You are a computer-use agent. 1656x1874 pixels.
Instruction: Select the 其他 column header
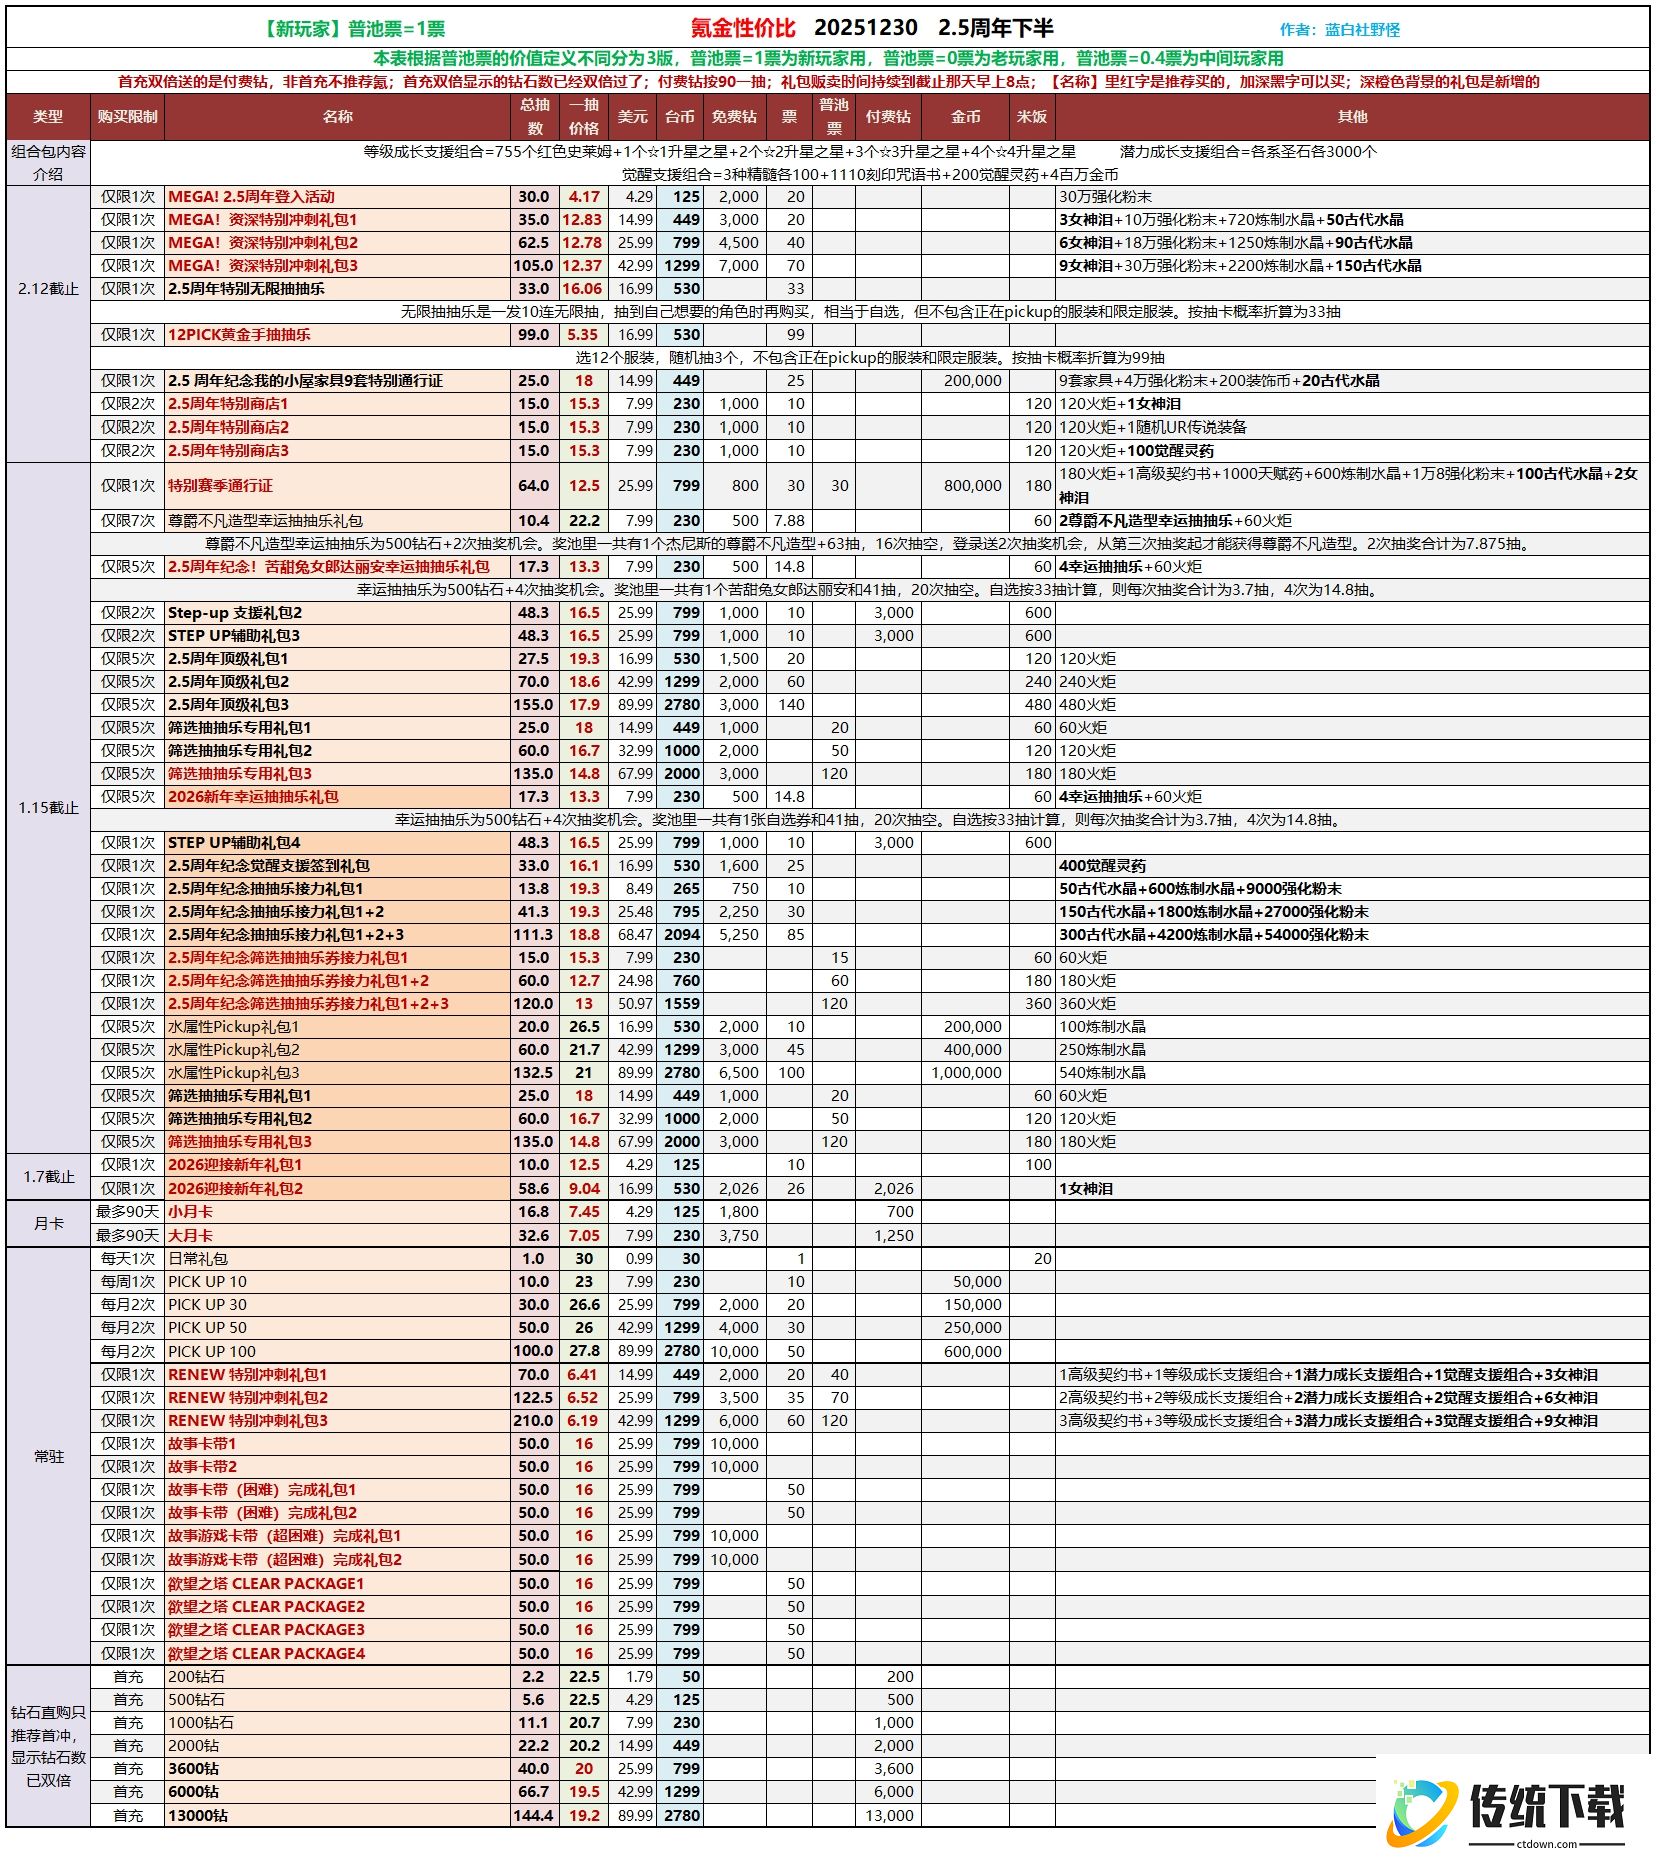1351,117
